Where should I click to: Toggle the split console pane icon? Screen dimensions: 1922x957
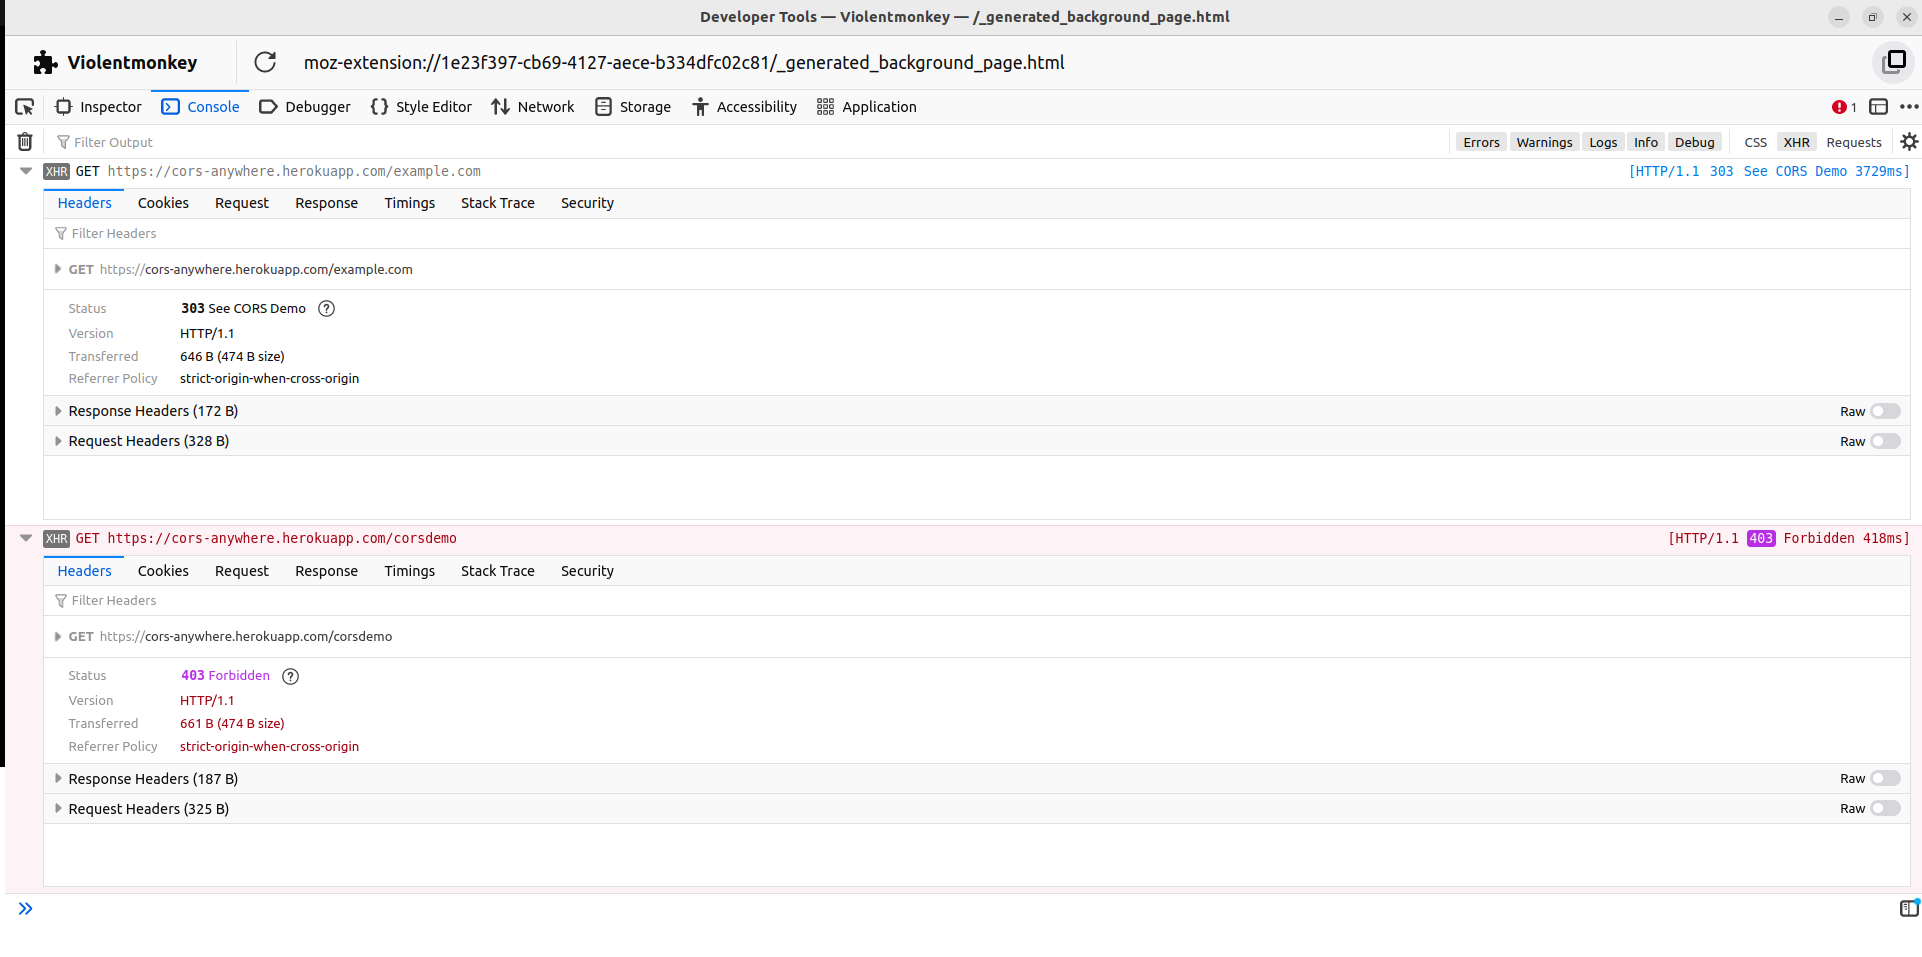tap(1876, 107)
